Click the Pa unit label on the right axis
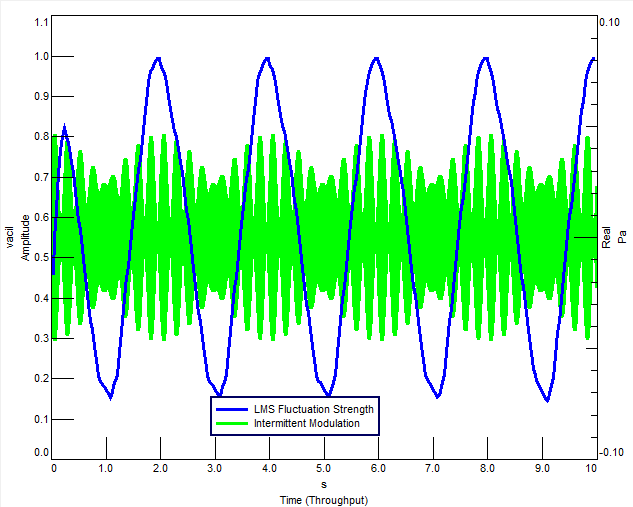633x507 pixels. pyautogui.click(x=621, y=237)
